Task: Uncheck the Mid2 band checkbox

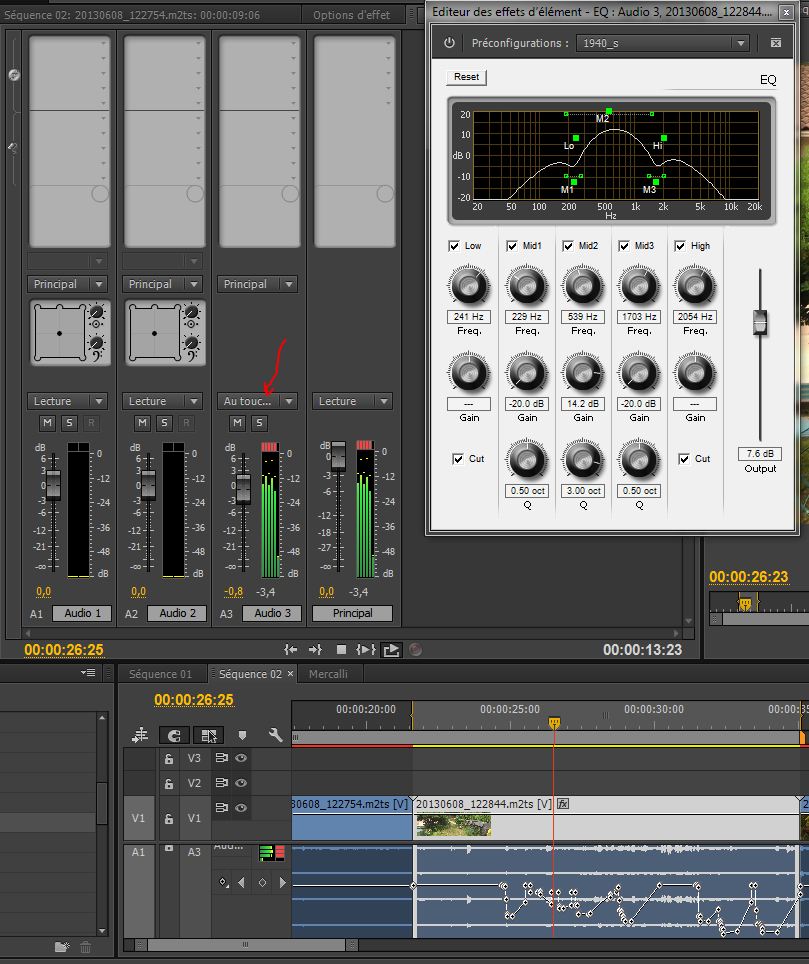Action: pyautogui.click(x=568, y=246)
